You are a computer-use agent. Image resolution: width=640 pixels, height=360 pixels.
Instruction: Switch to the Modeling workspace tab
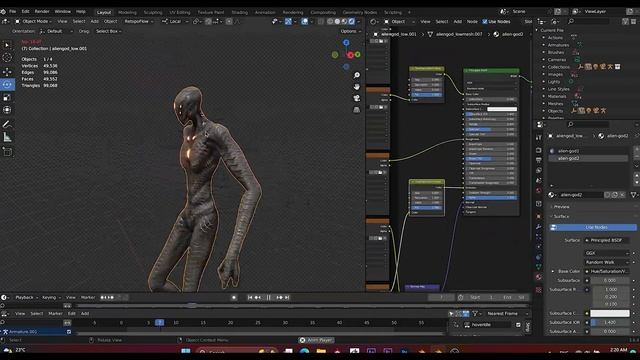pyautogui.click(x=127, y=12)
